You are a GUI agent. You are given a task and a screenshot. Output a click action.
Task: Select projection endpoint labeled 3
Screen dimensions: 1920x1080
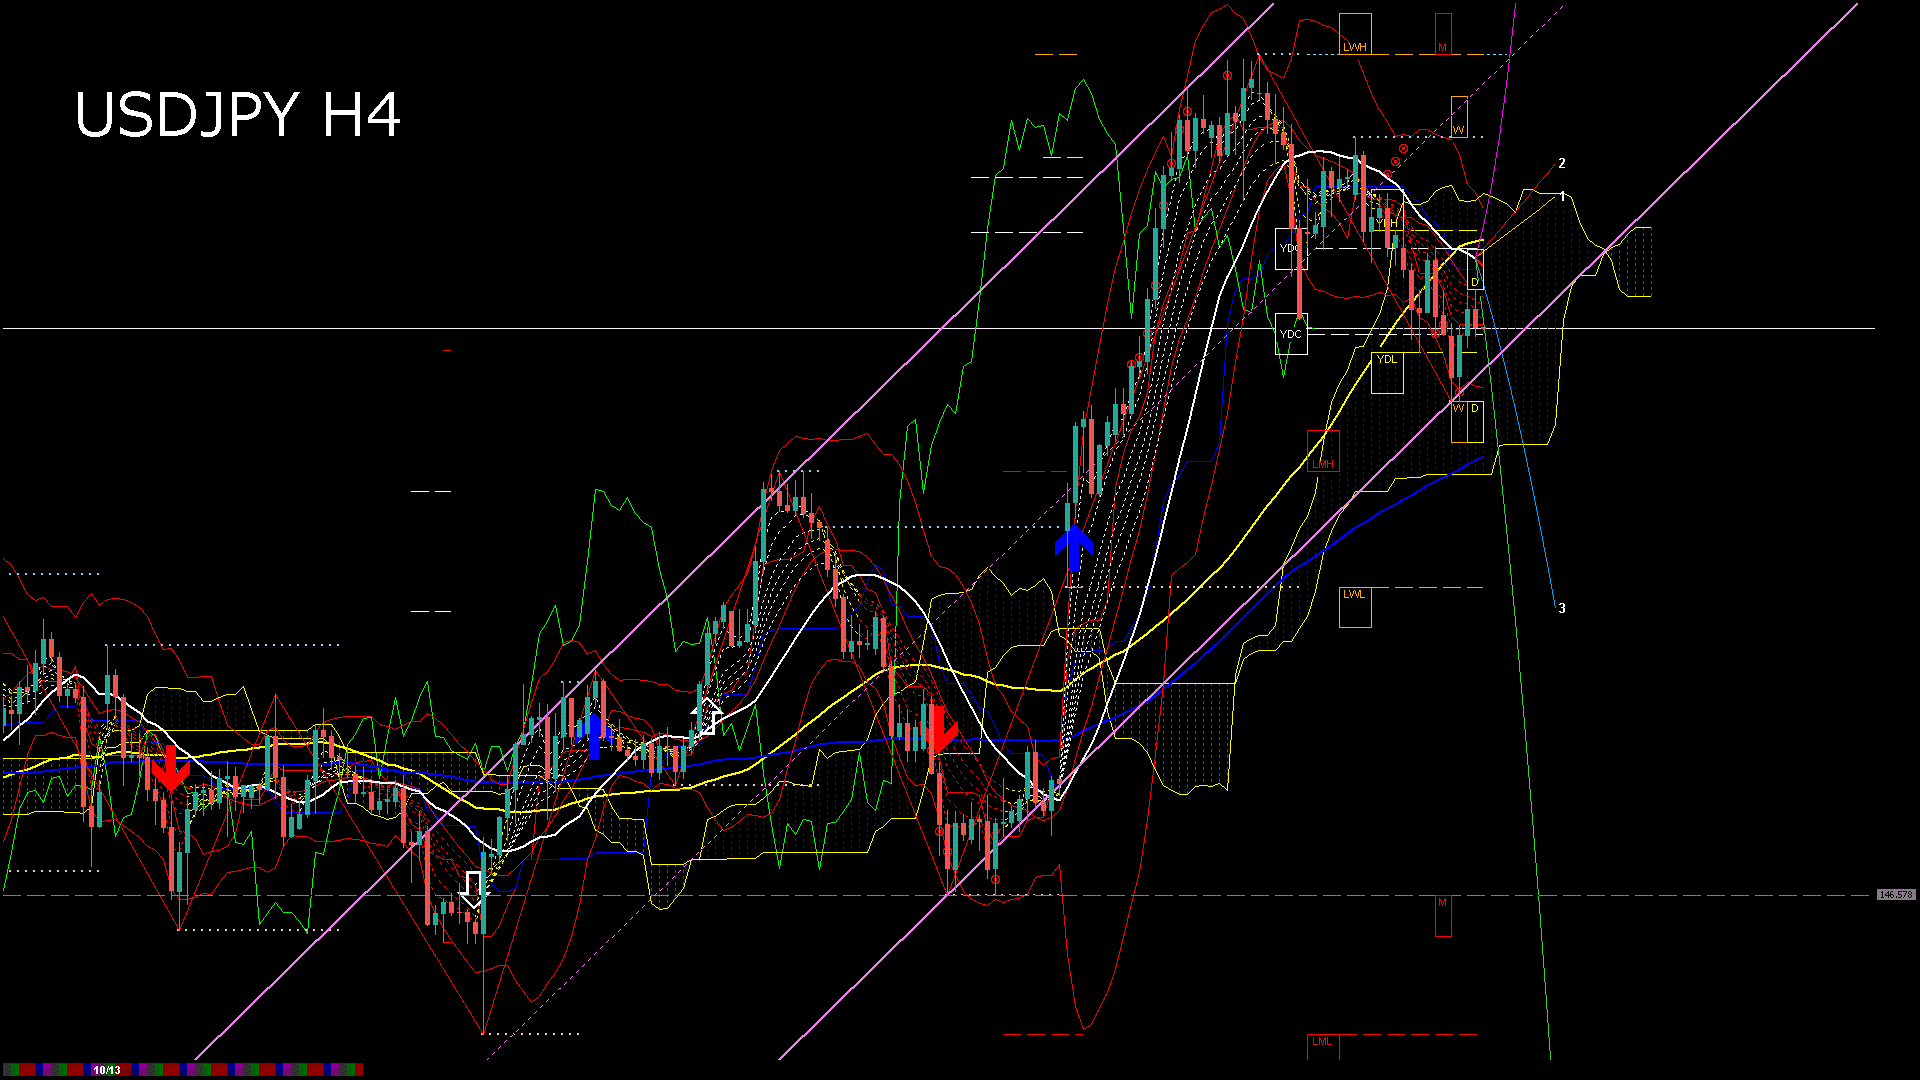tap(1561, 608)
